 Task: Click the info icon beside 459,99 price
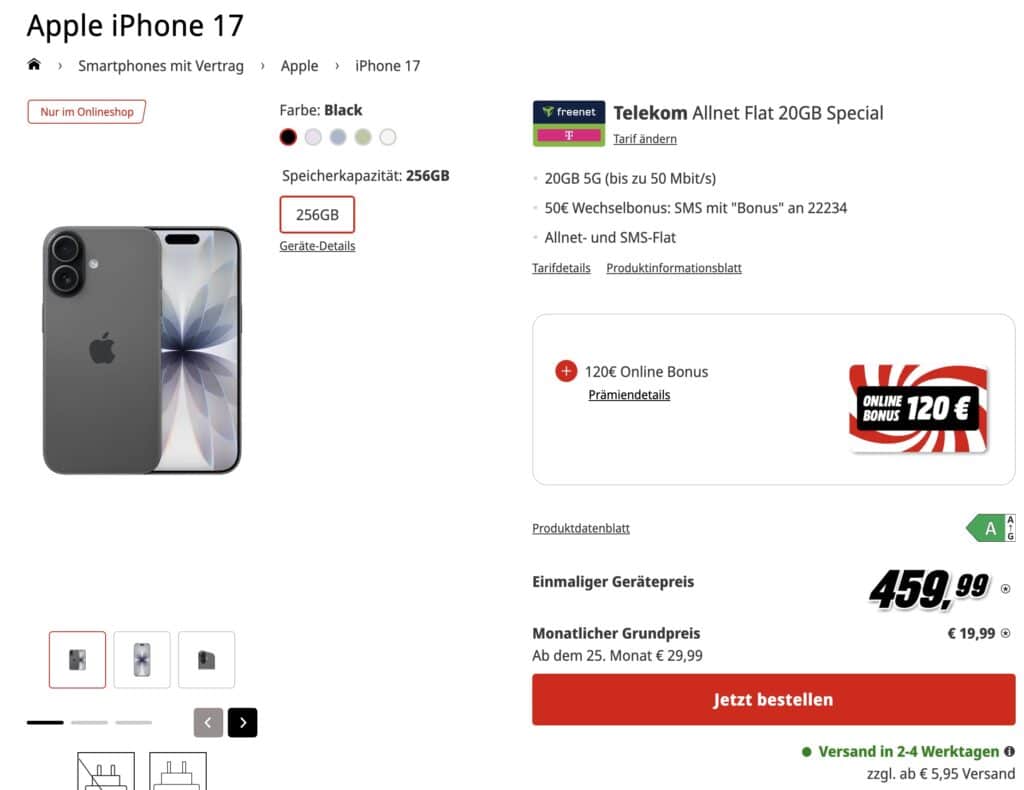(x=1006, y=588)
